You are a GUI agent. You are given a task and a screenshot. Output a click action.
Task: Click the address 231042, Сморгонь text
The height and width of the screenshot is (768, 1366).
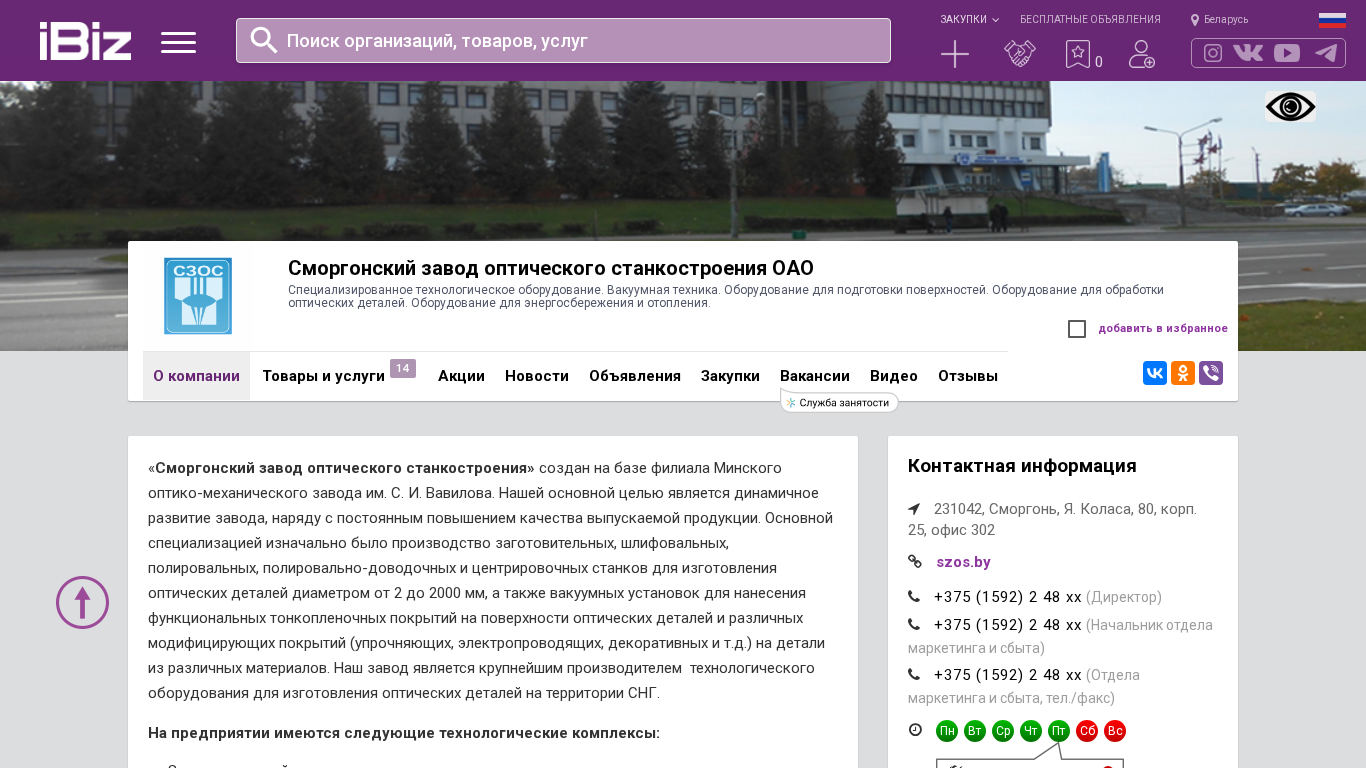click(x=1052, y=519)
